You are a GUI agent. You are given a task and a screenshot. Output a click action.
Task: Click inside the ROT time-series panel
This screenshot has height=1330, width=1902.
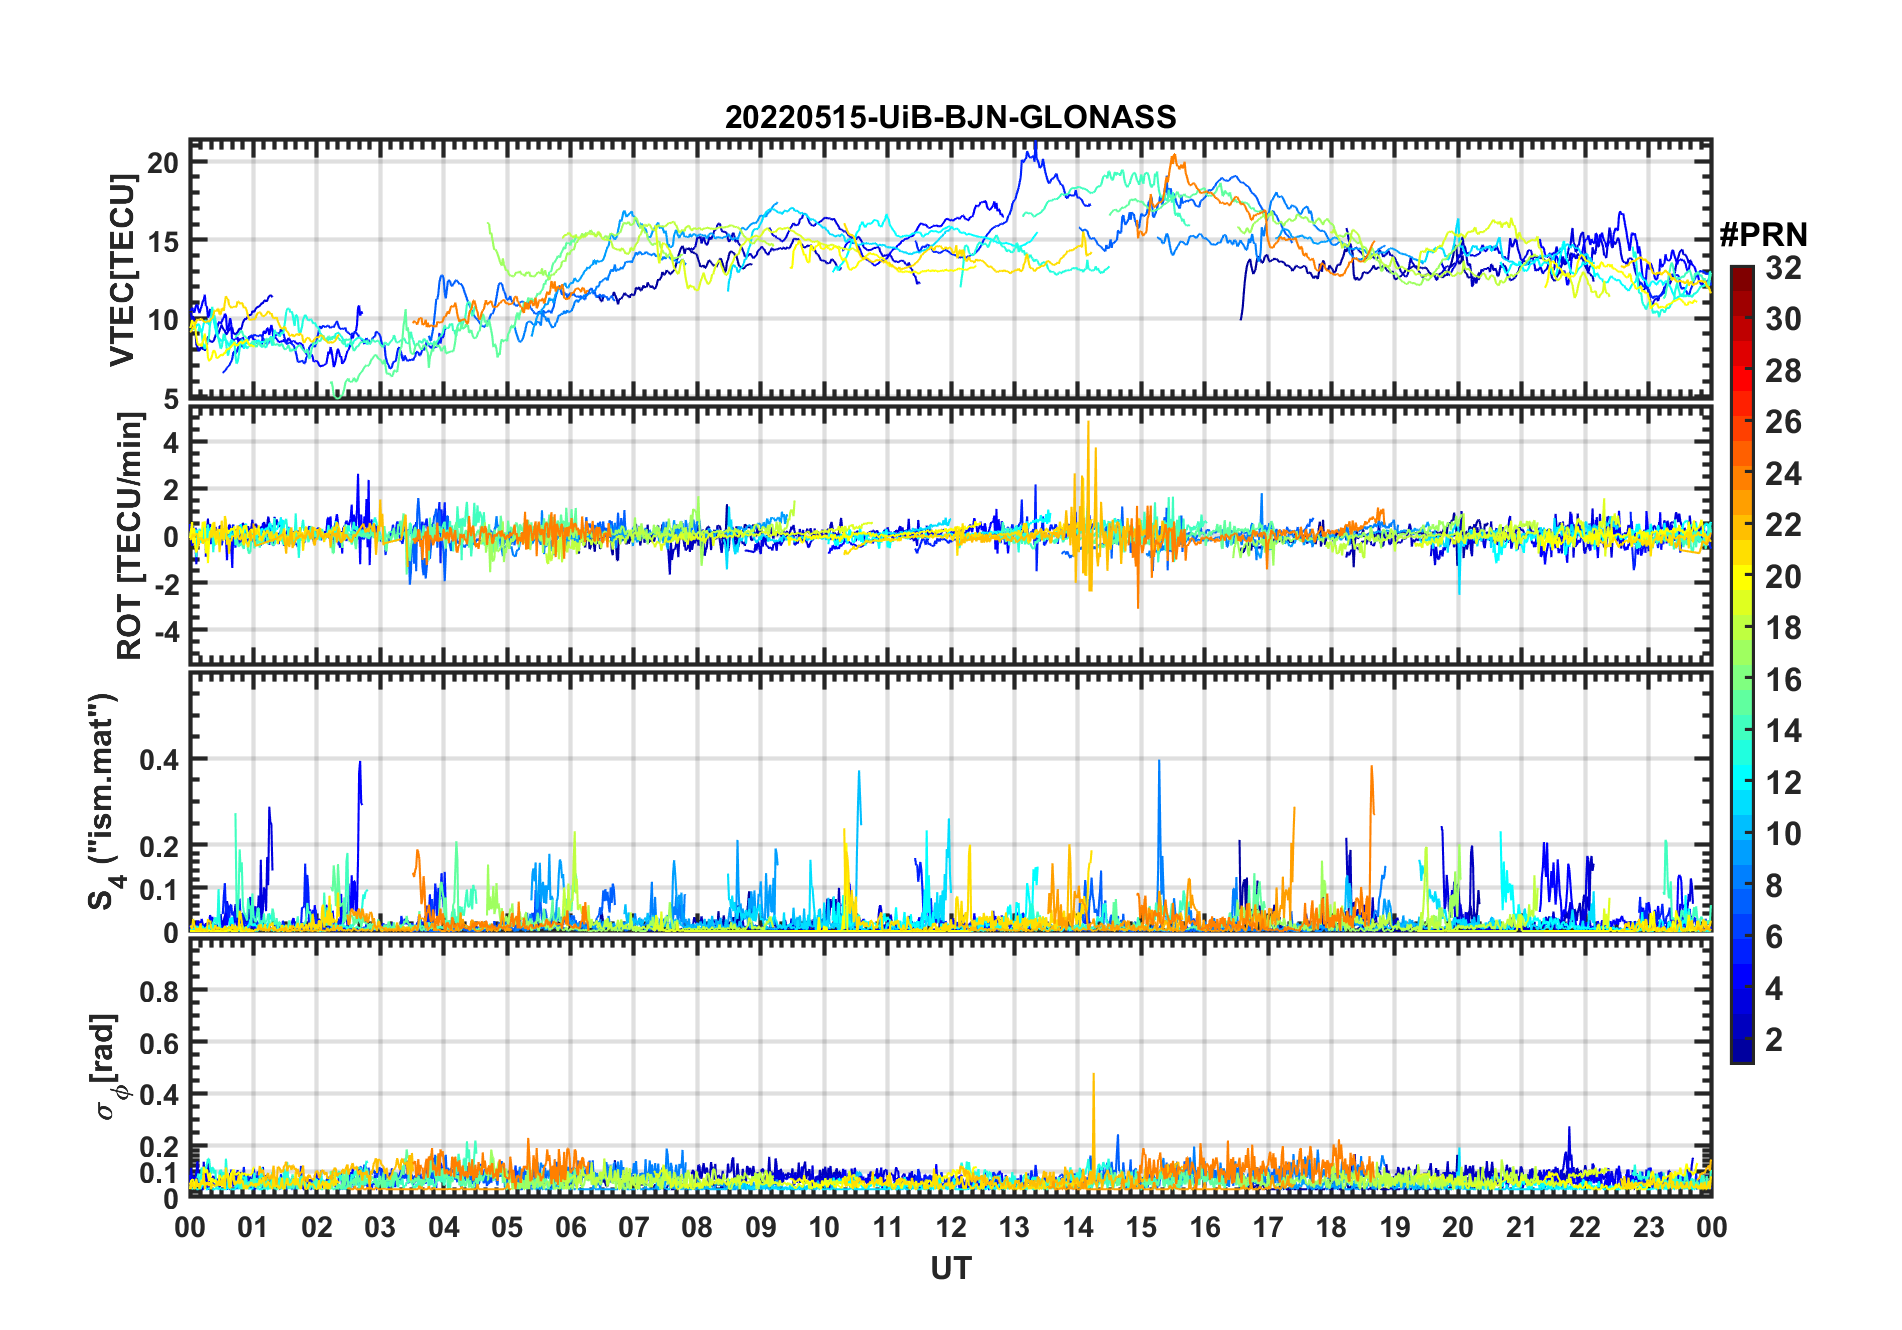click(x=950, y=535)
